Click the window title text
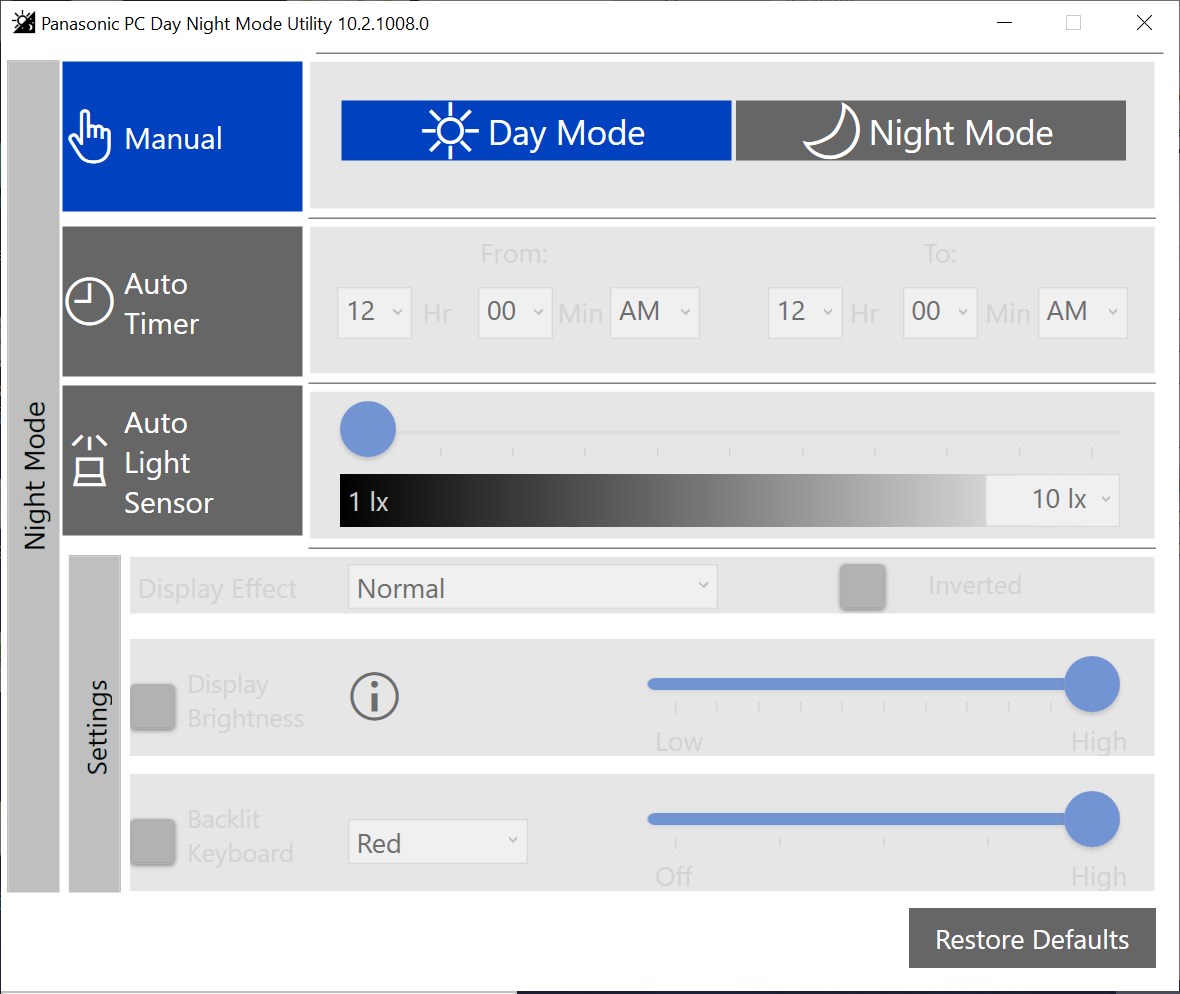Screen dimensions: 1180x994 tap(235, 23)
